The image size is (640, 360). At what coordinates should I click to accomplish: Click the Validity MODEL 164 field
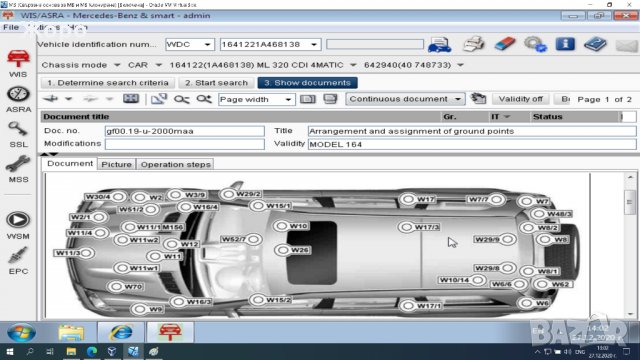point(472,144)
